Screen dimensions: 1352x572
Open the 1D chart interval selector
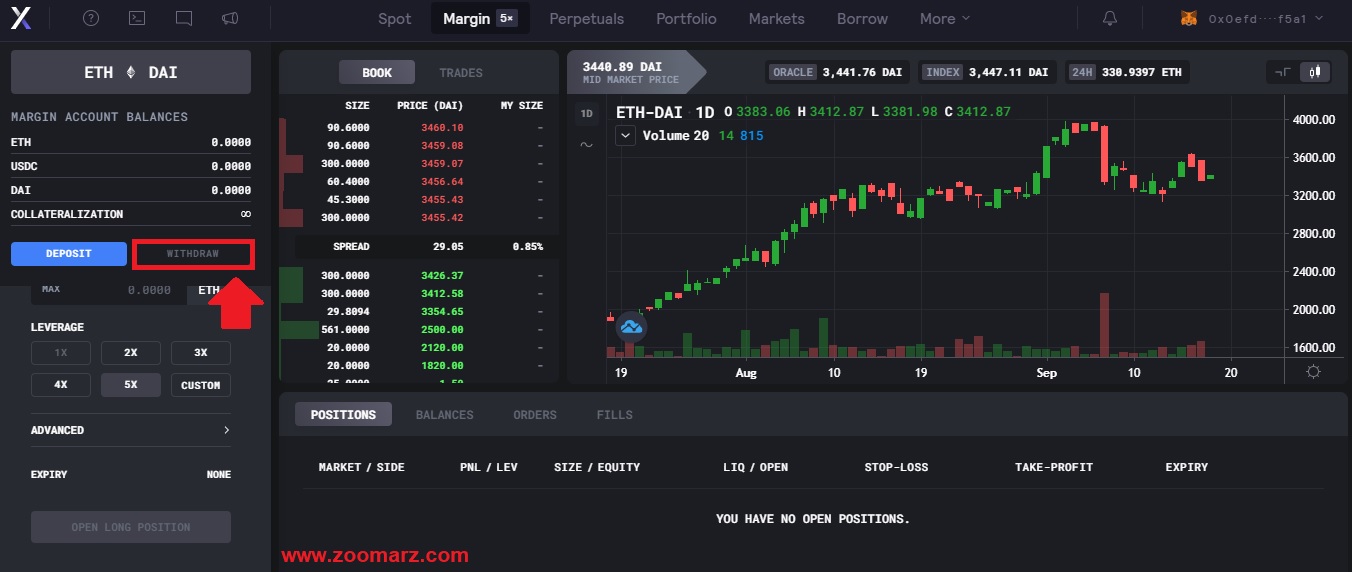586,114
